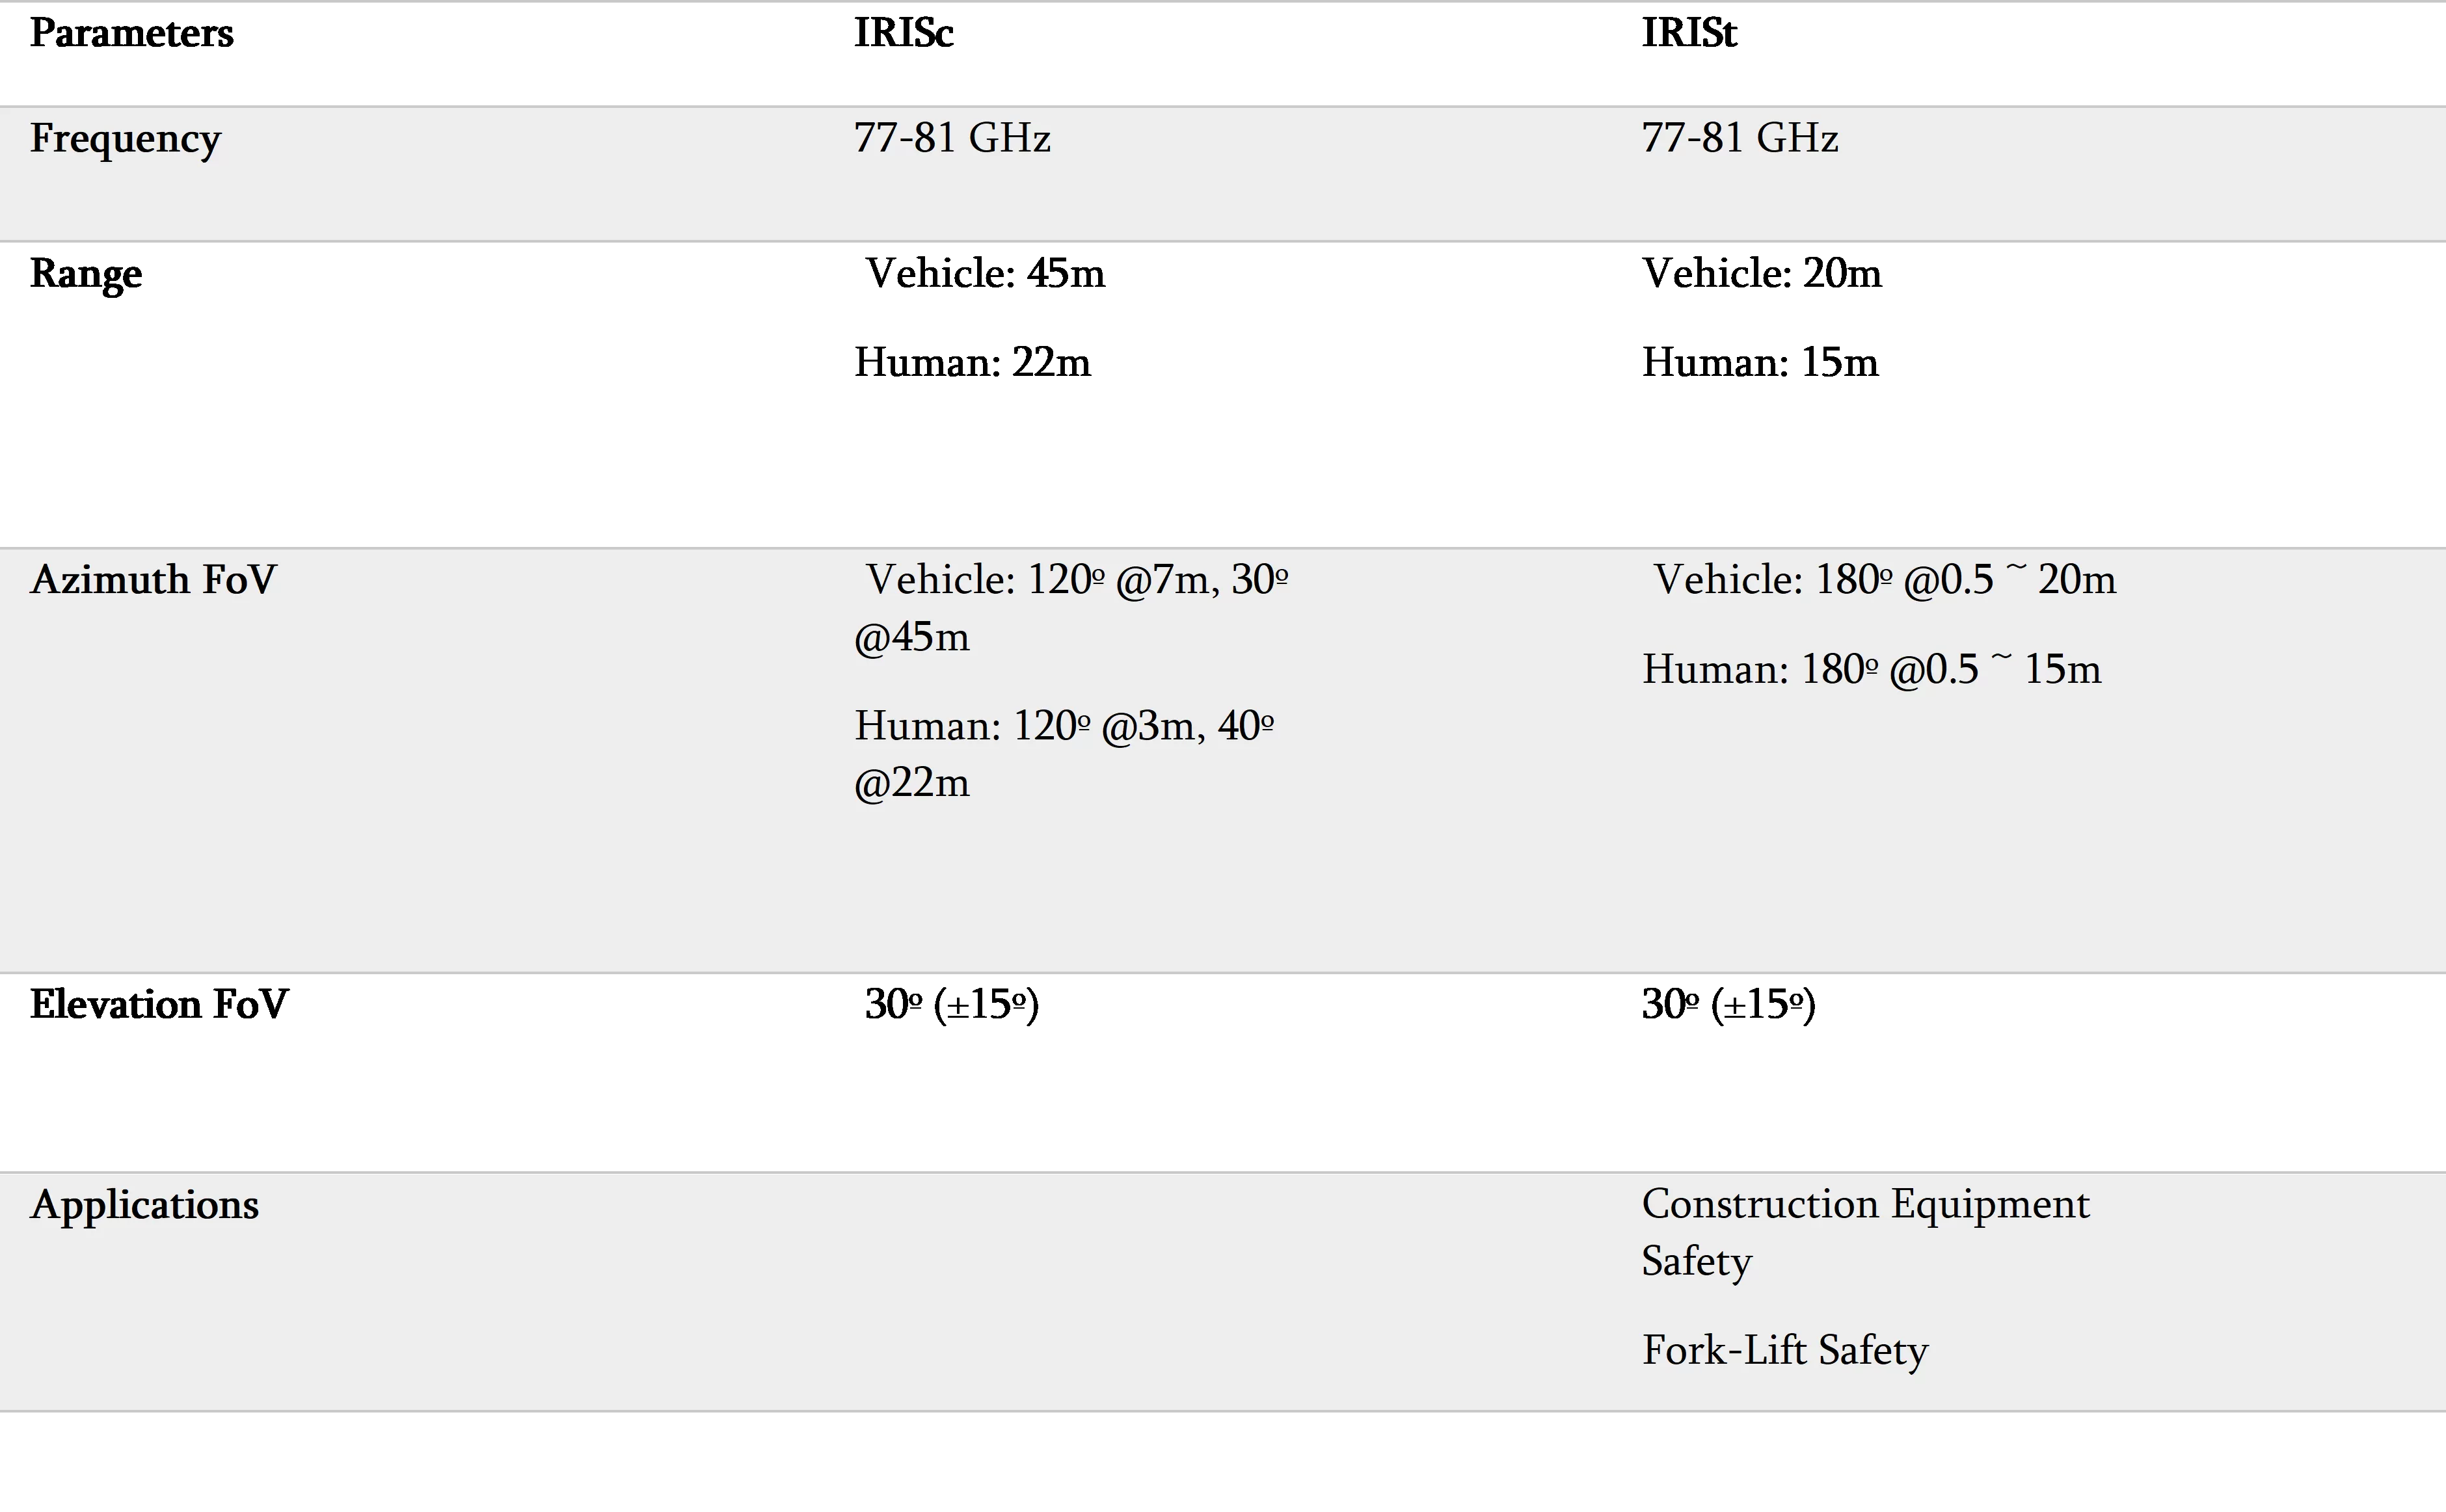Screen dimensions: 2446x1512
Task: Click the Azimuth FoV row label
Action: pos(153,580)
